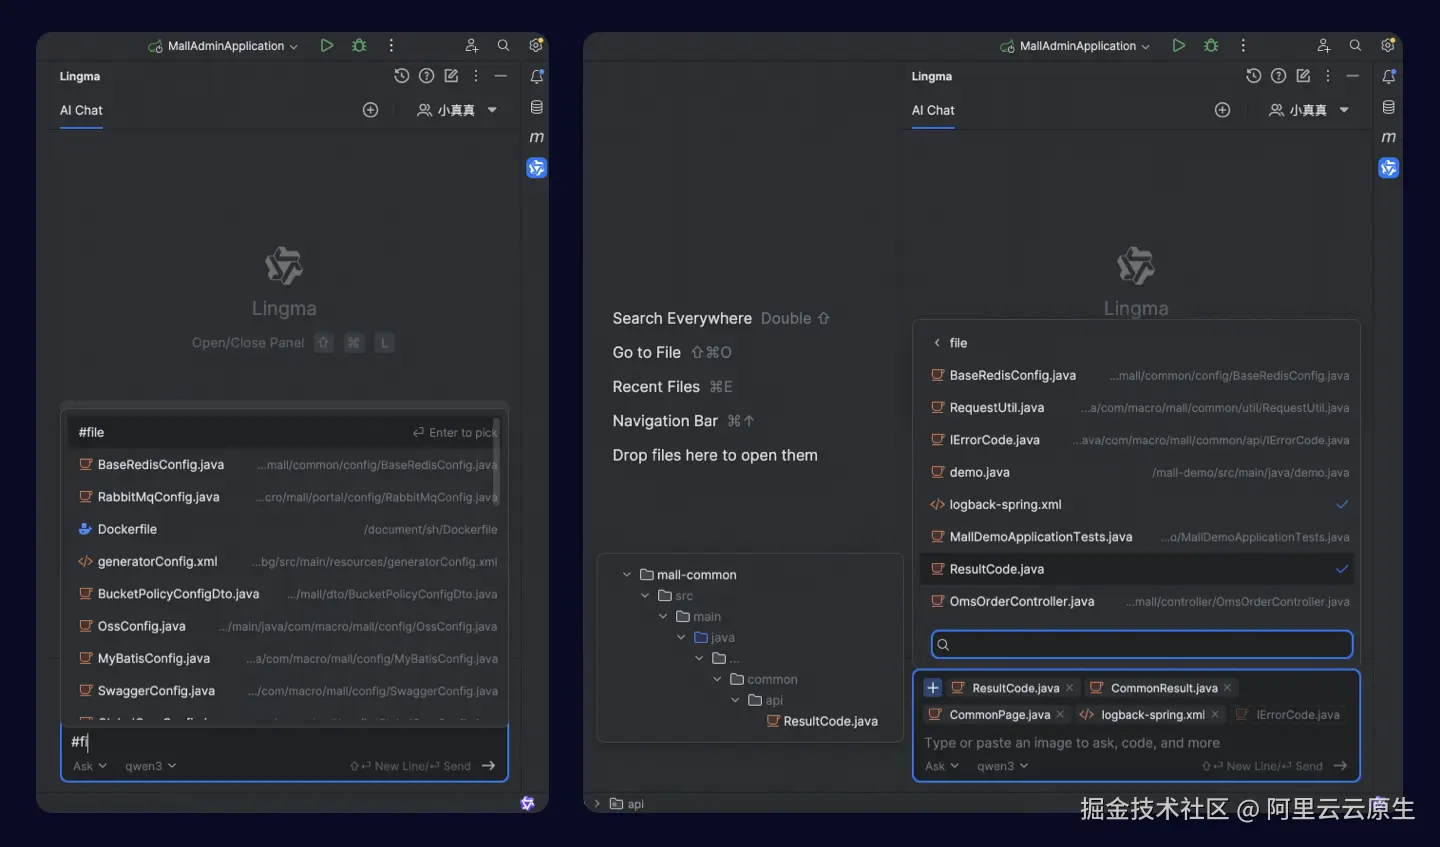Run MallAdminApplication in the right window

1178,46
